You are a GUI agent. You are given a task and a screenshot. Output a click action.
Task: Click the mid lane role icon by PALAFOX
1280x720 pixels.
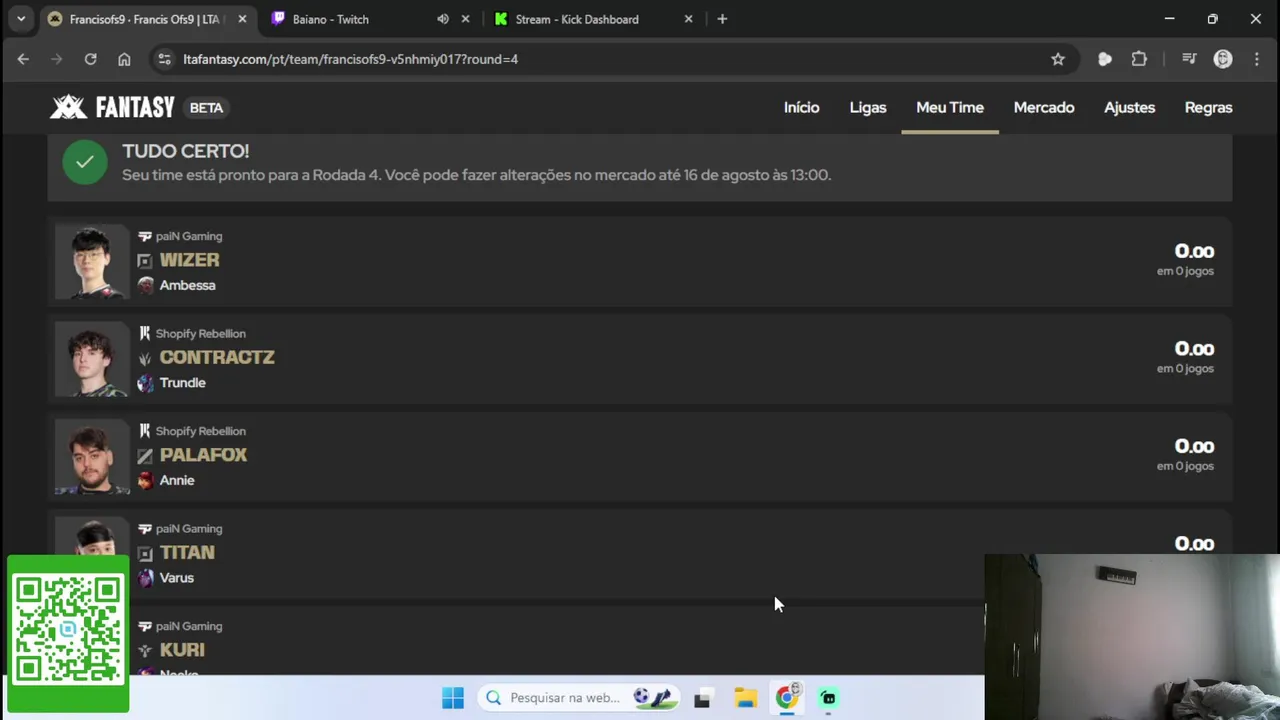pyautogui.click(x=145, y=456)
